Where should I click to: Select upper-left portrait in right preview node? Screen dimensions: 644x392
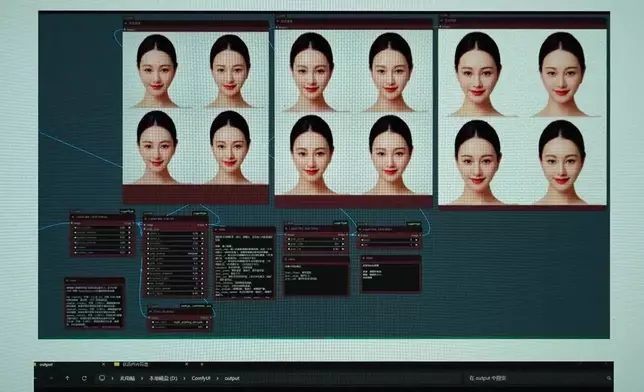point(479,74)
